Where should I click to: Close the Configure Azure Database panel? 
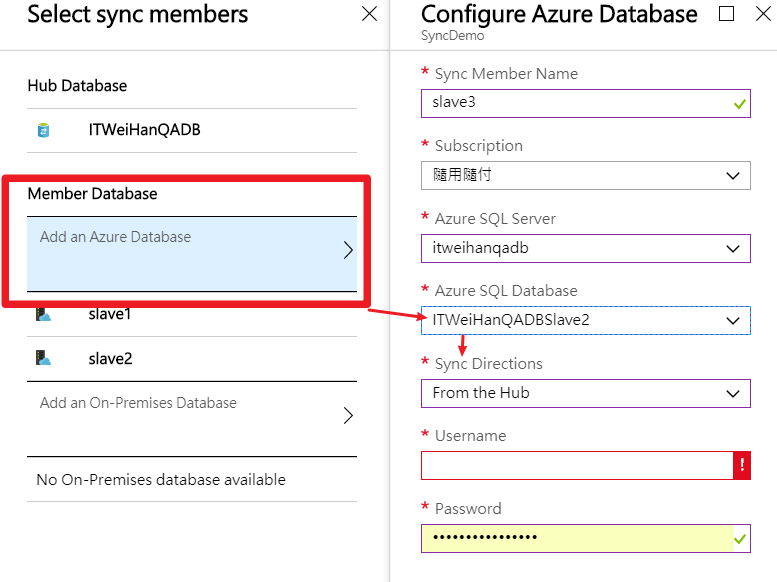pos(764,13)
